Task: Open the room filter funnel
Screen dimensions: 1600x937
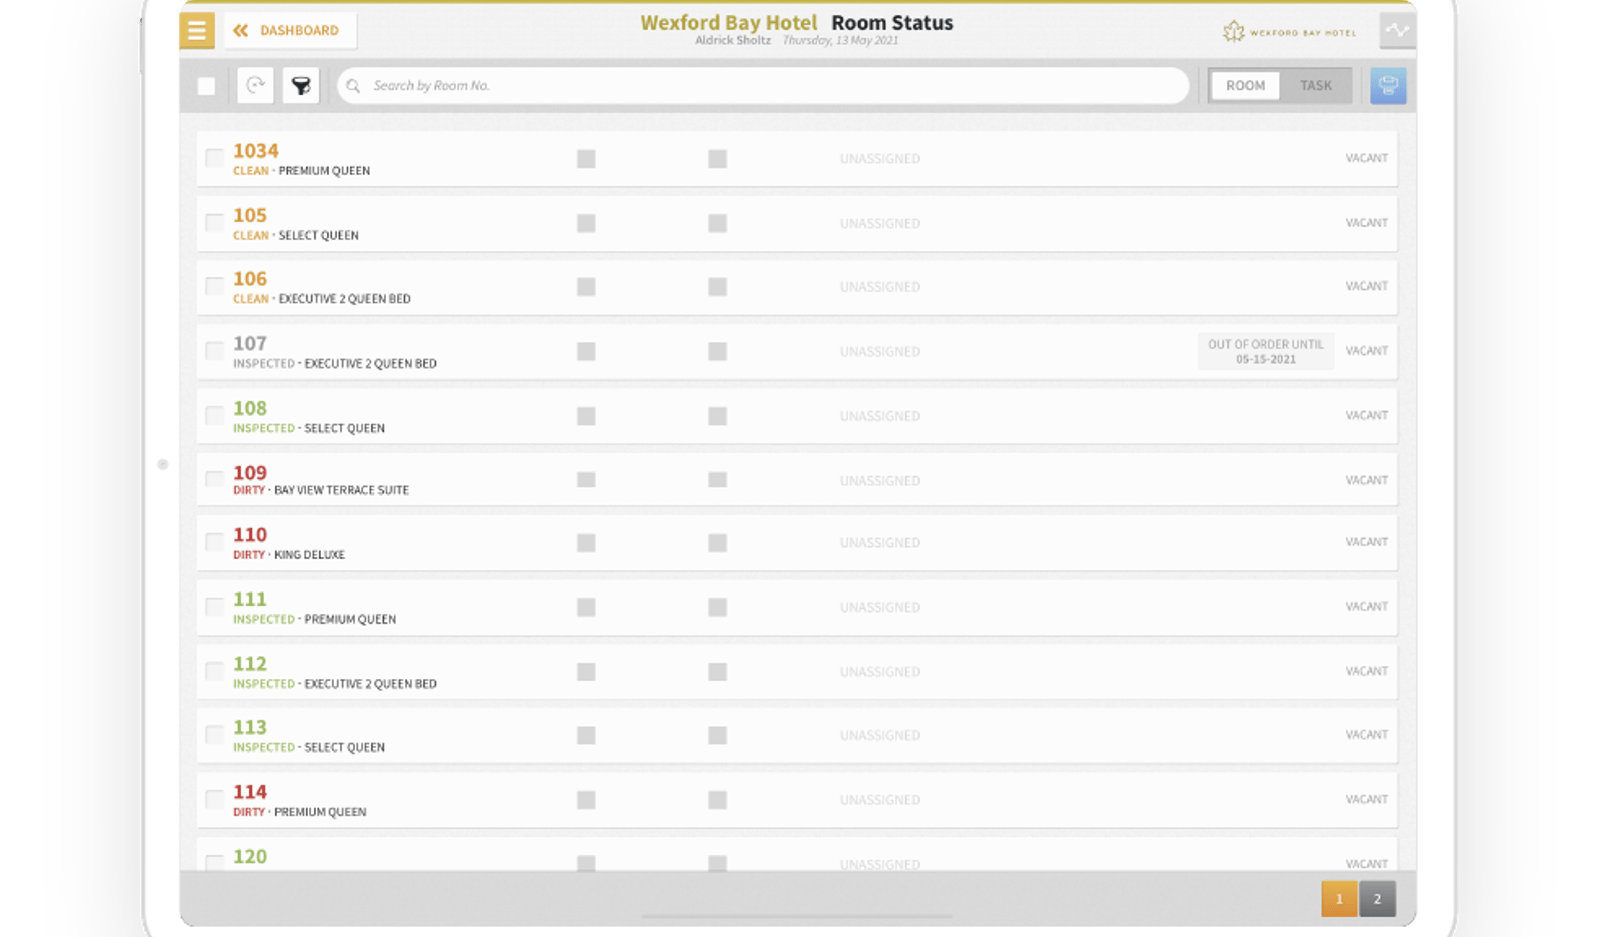Action: [x=301, y=86]
